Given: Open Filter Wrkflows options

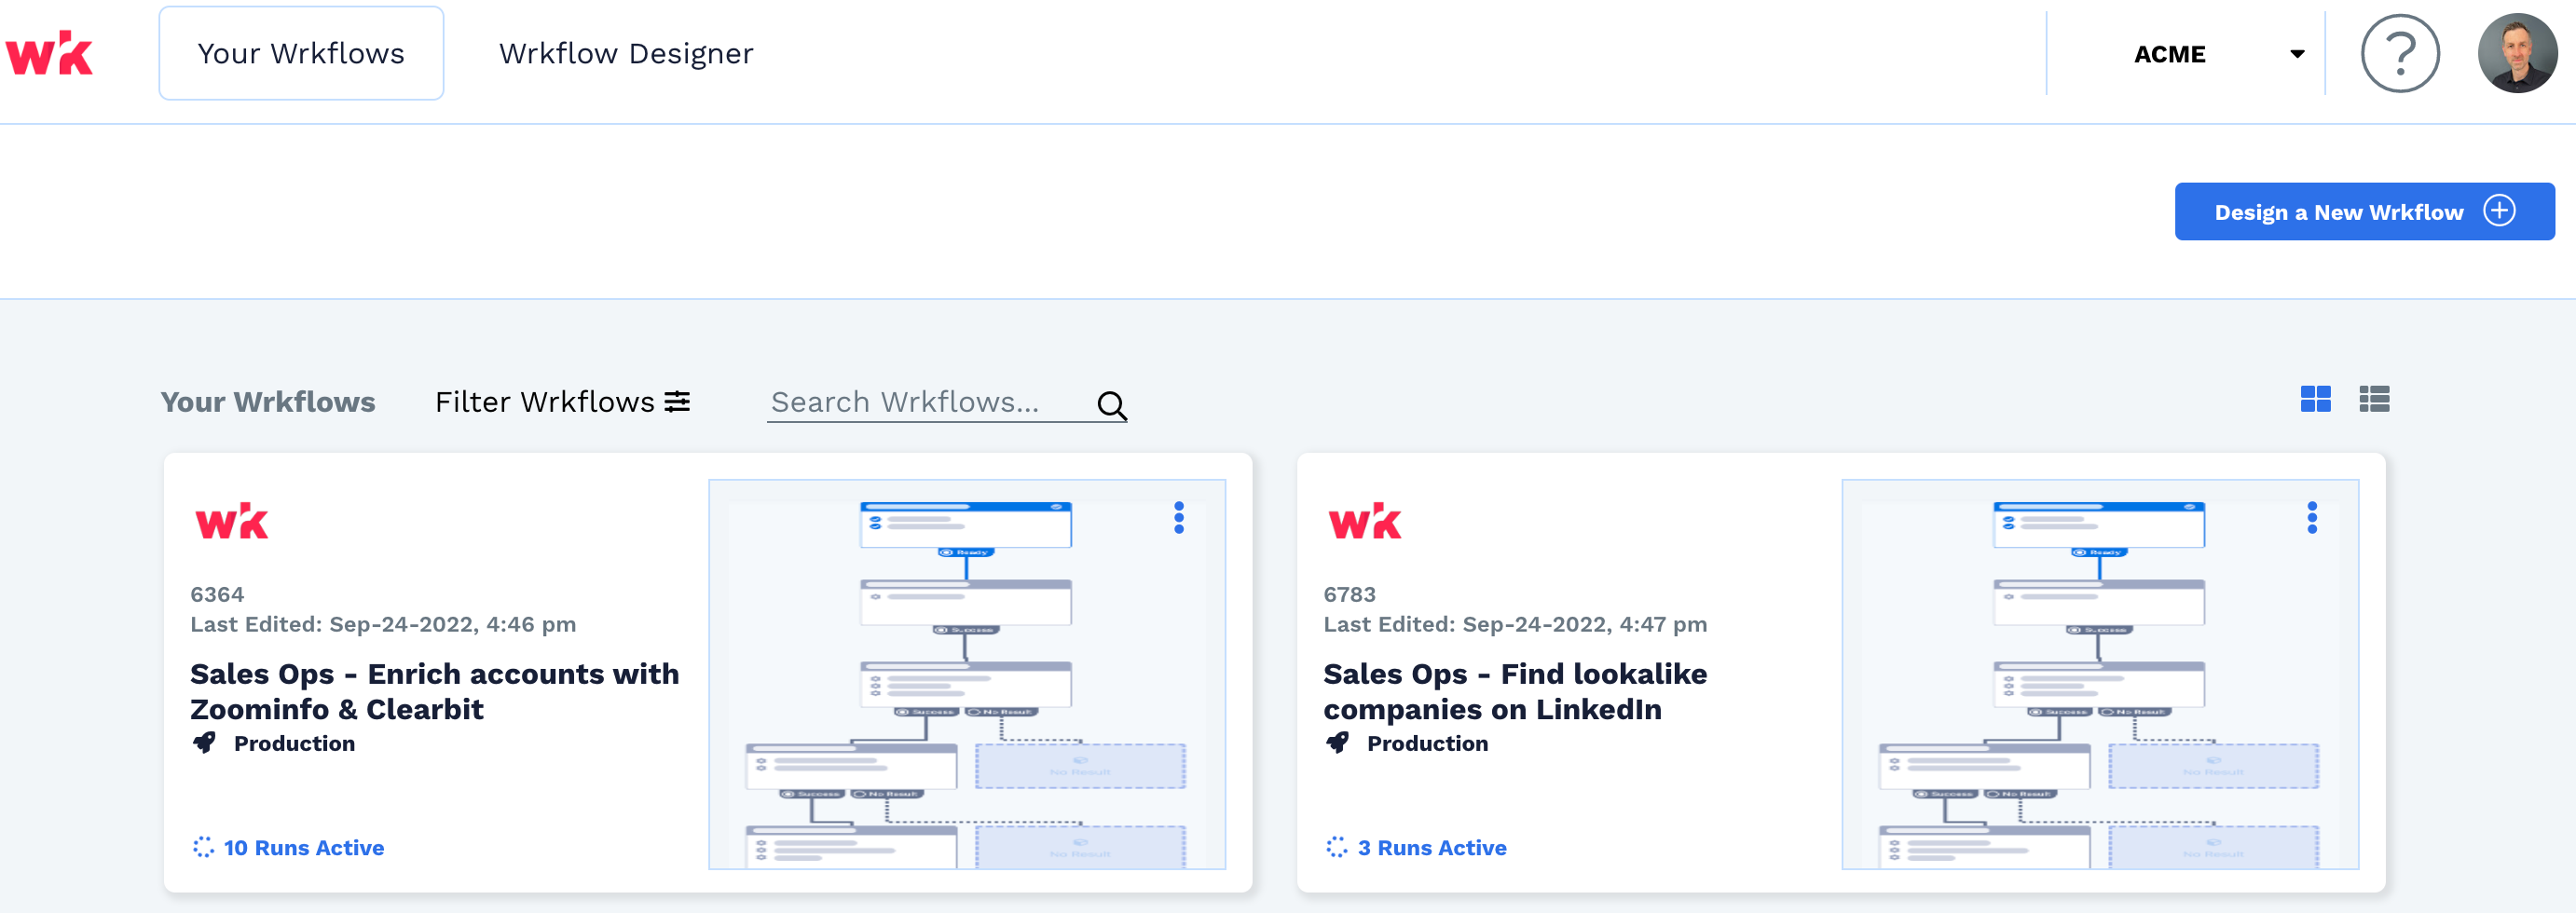Looking at the screenshot, I should (x=563, y=402).
